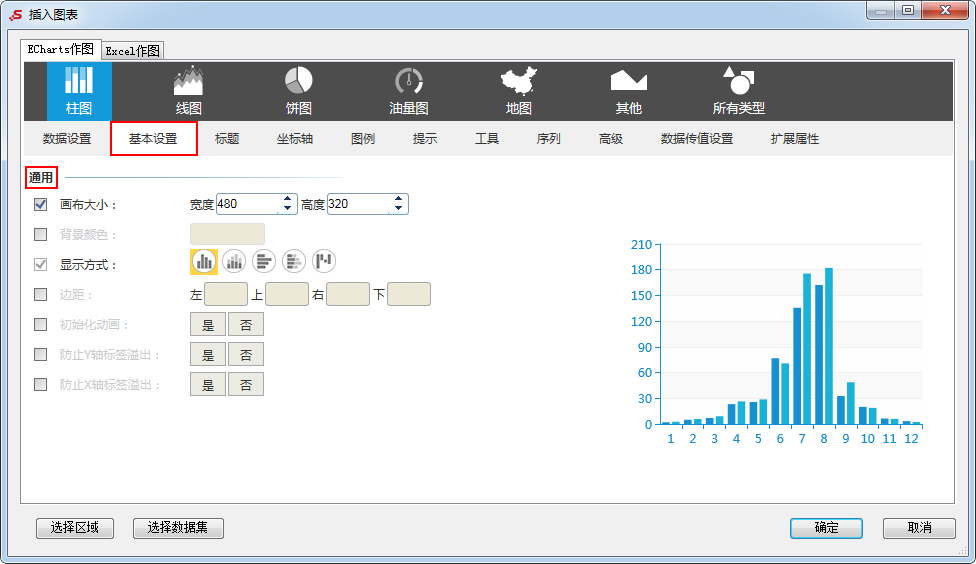Viewport: 976px width, 564px height.
Task: Enable 防止X轴标签溢出 checkbox
Action: [x=40, y=384]
